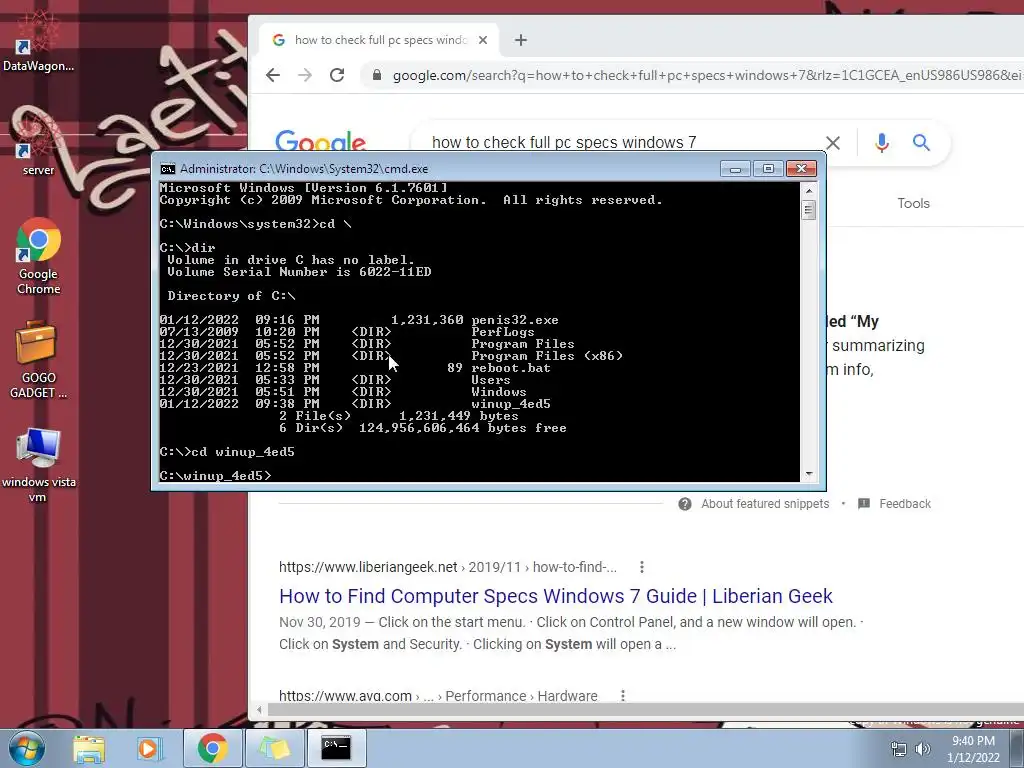
Task: Open 'How to Find Computer Specs Windows 7 Guide'
Action: 556,596
